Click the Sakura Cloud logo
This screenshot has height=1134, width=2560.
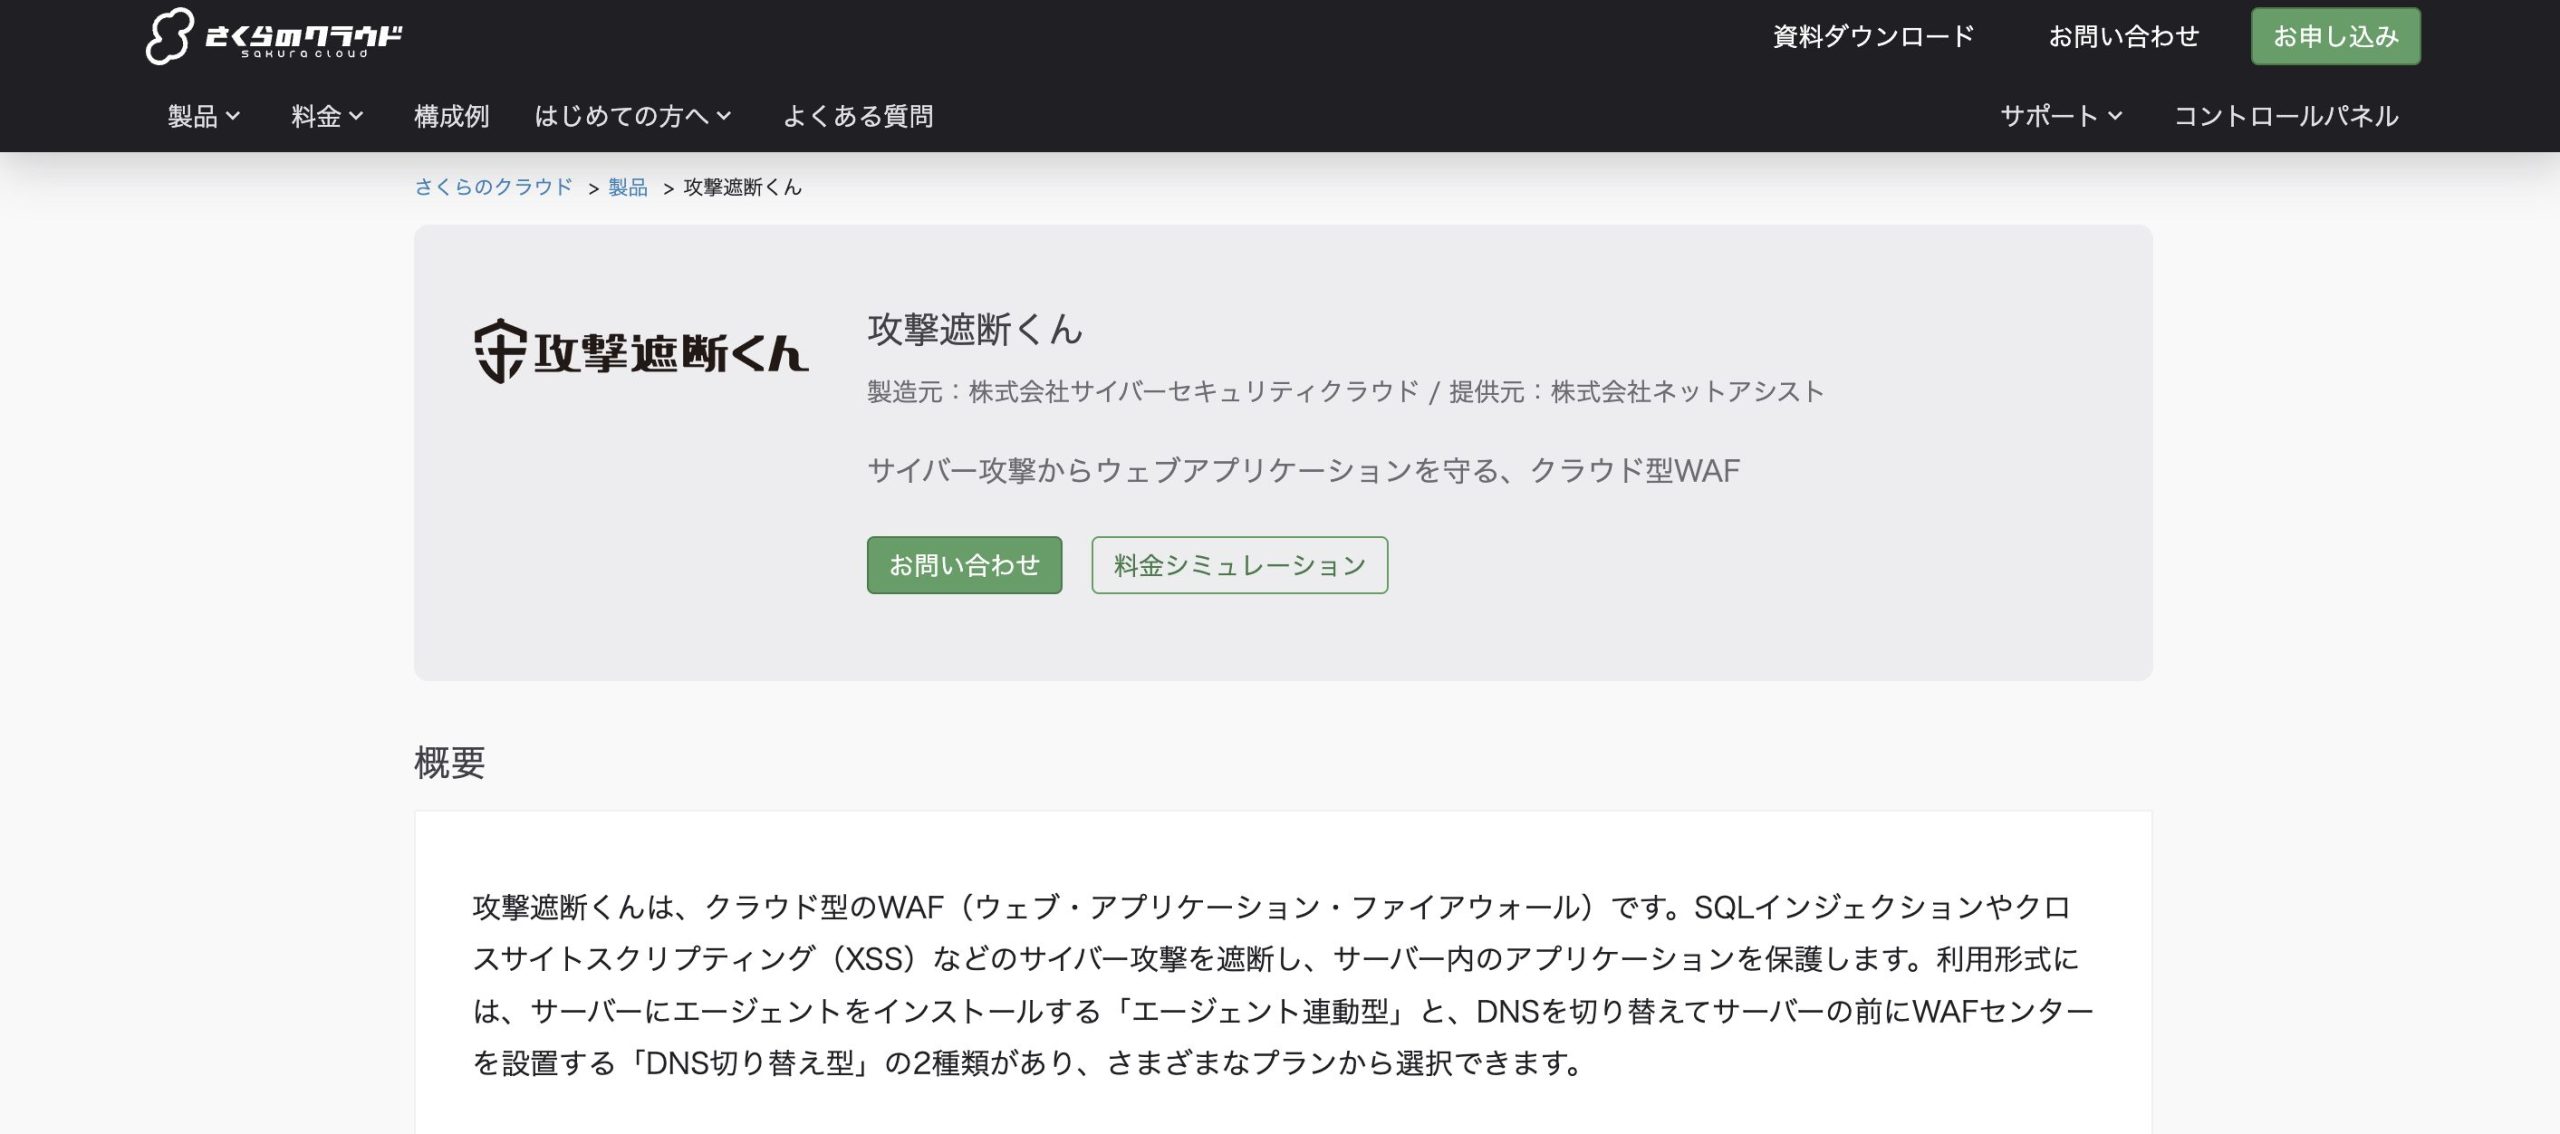click(x=273, y=36)
